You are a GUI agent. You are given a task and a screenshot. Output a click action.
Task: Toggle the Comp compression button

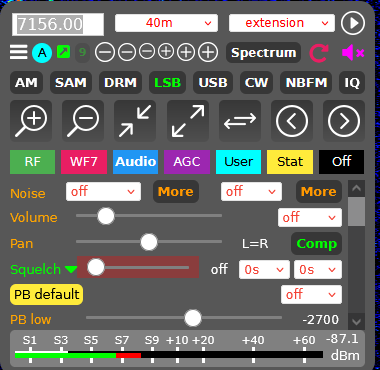(x=316, y=244)
